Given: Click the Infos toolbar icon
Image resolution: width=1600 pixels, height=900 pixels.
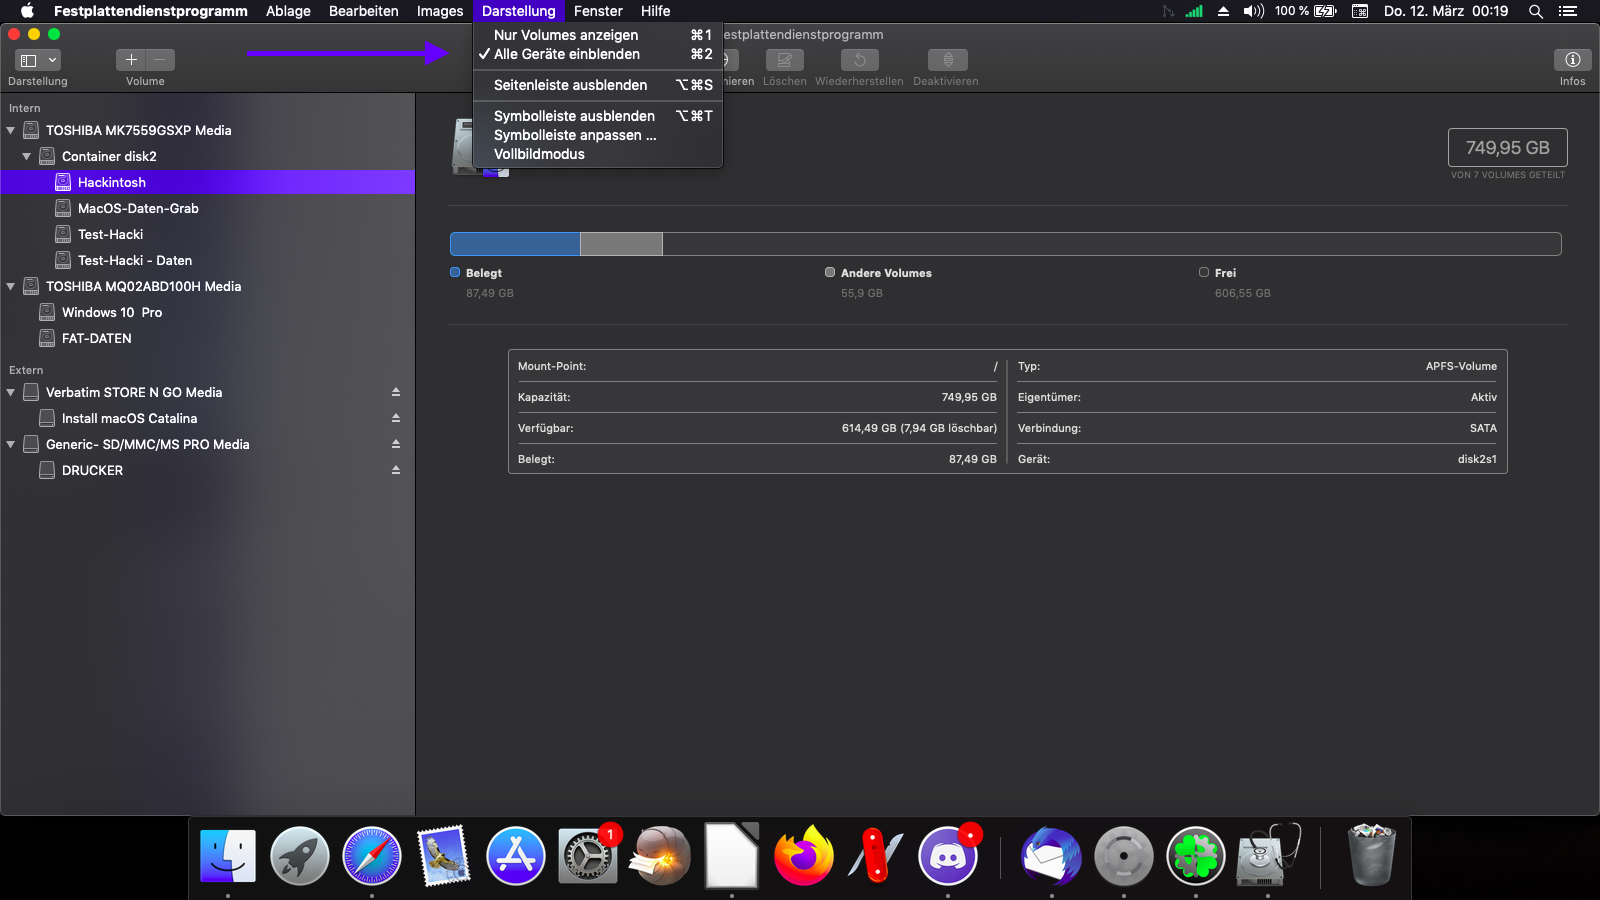Looking at the screenshot, I should tap(1572, 60).
